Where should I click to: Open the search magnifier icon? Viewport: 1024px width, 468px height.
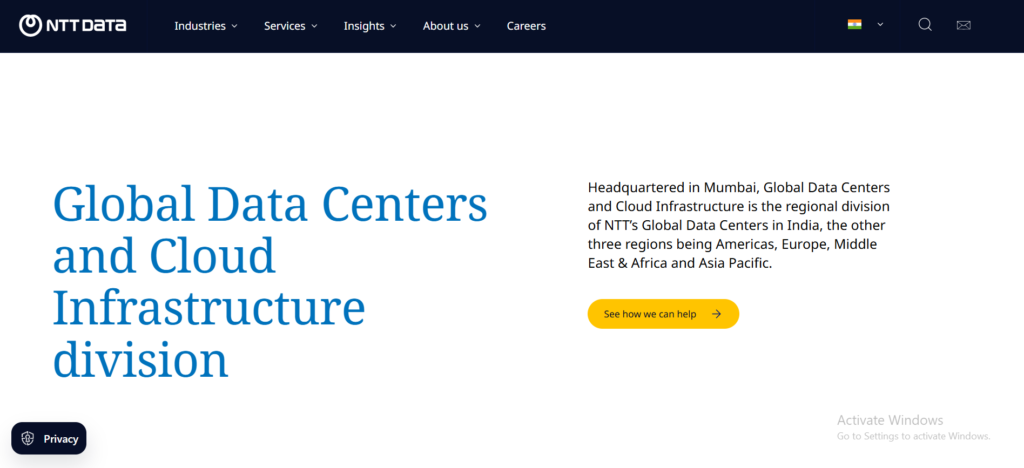tap(925, 25)
